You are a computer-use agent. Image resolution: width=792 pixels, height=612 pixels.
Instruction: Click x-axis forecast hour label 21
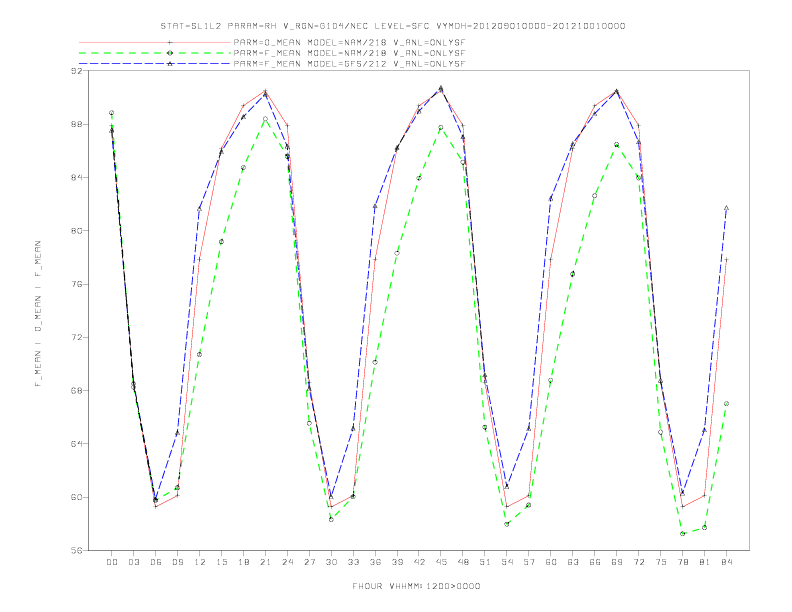pyautogui.click(x=266, y=562)
